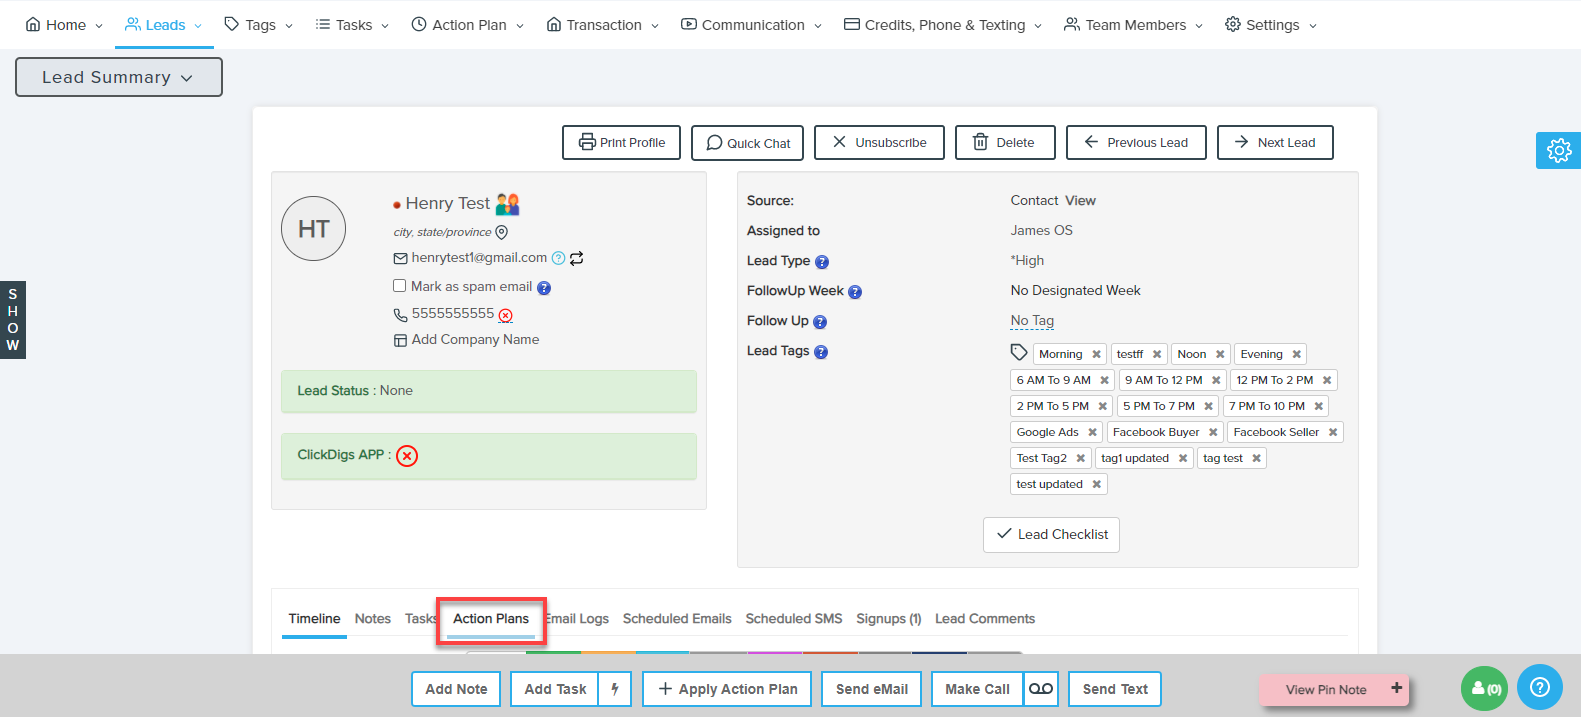The image size is (1581, 717).
Task: Expand the SHOW side panel
Action: tap(13, 320)
